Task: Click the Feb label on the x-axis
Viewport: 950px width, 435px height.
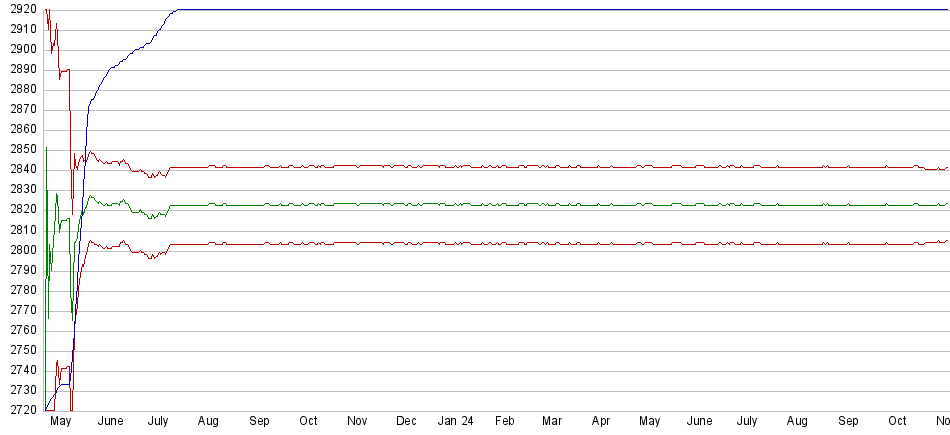Action: pos(504,422)
